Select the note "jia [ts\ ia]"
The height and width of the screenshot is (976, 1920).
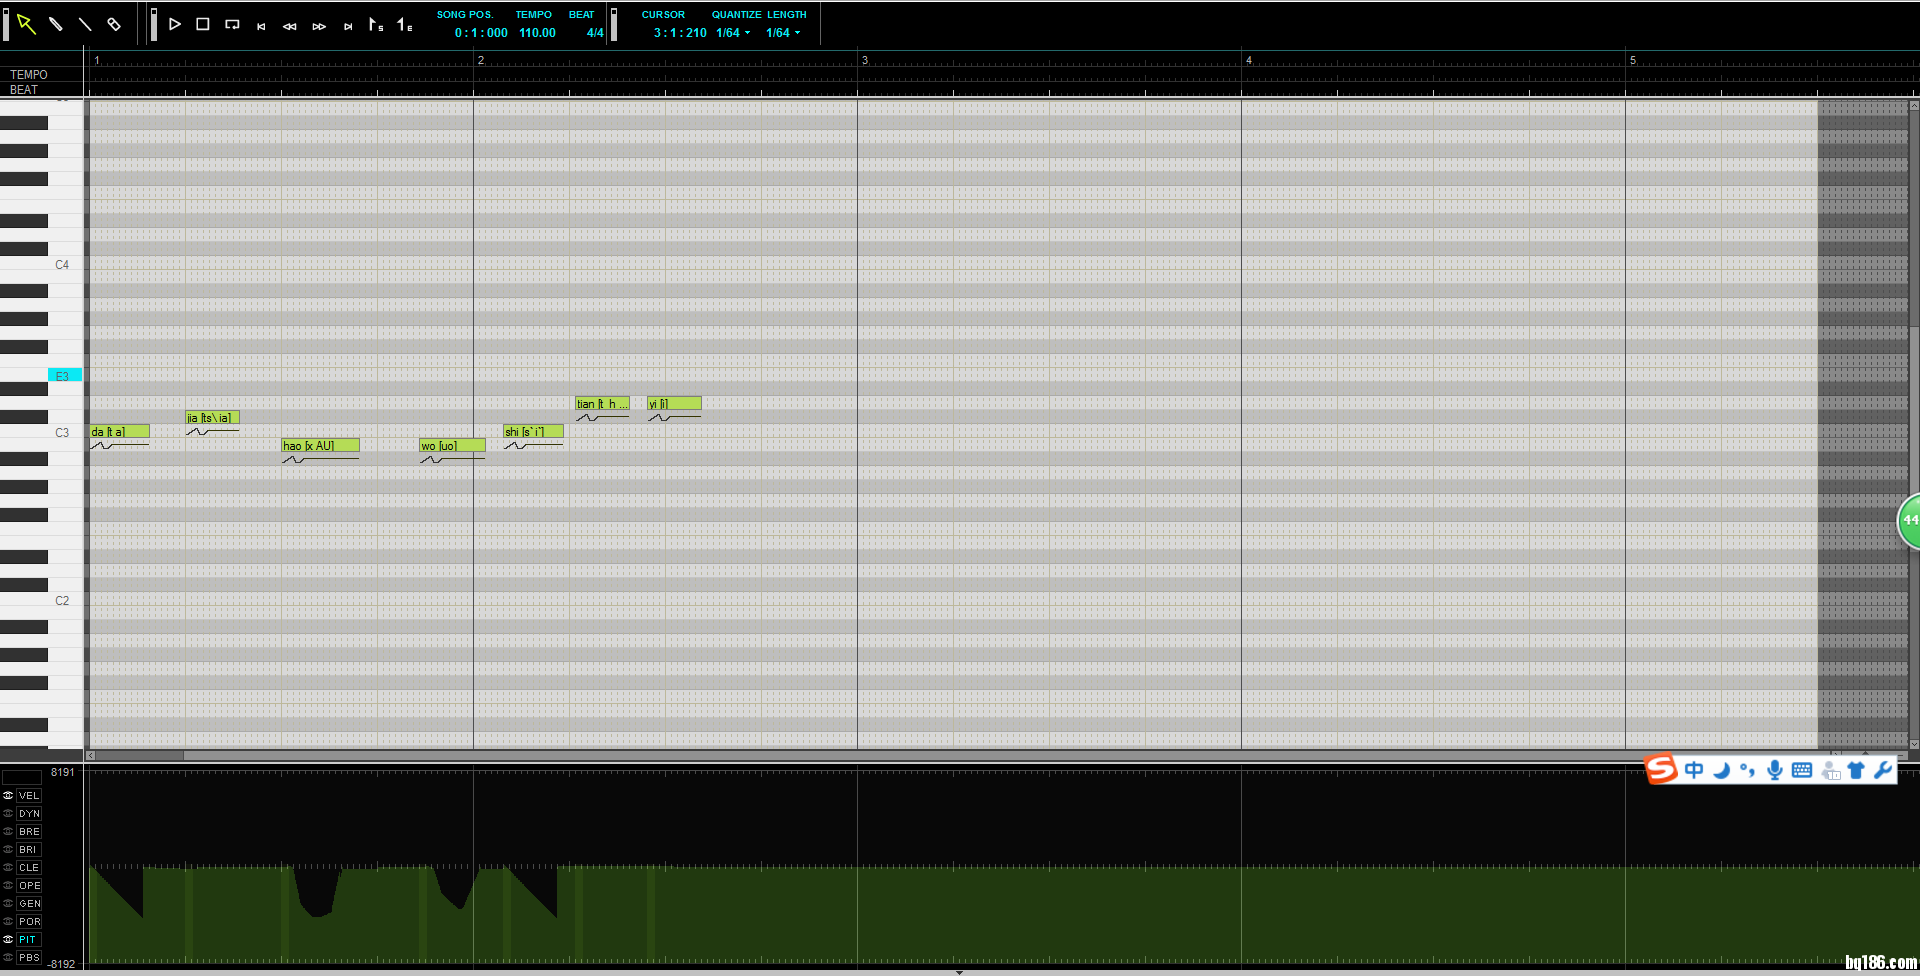point(212,418)
